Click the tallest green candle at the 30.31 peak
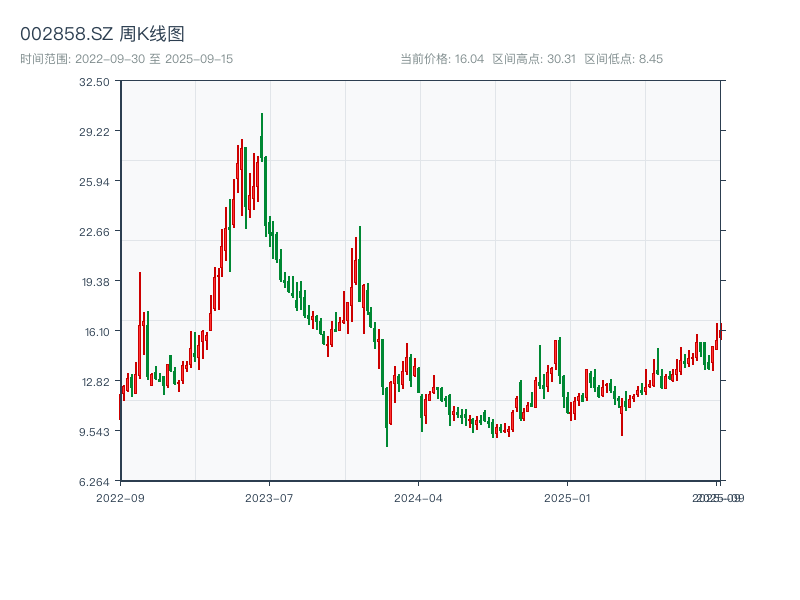This screenshot has height=600, width=800. click(262, 137)
